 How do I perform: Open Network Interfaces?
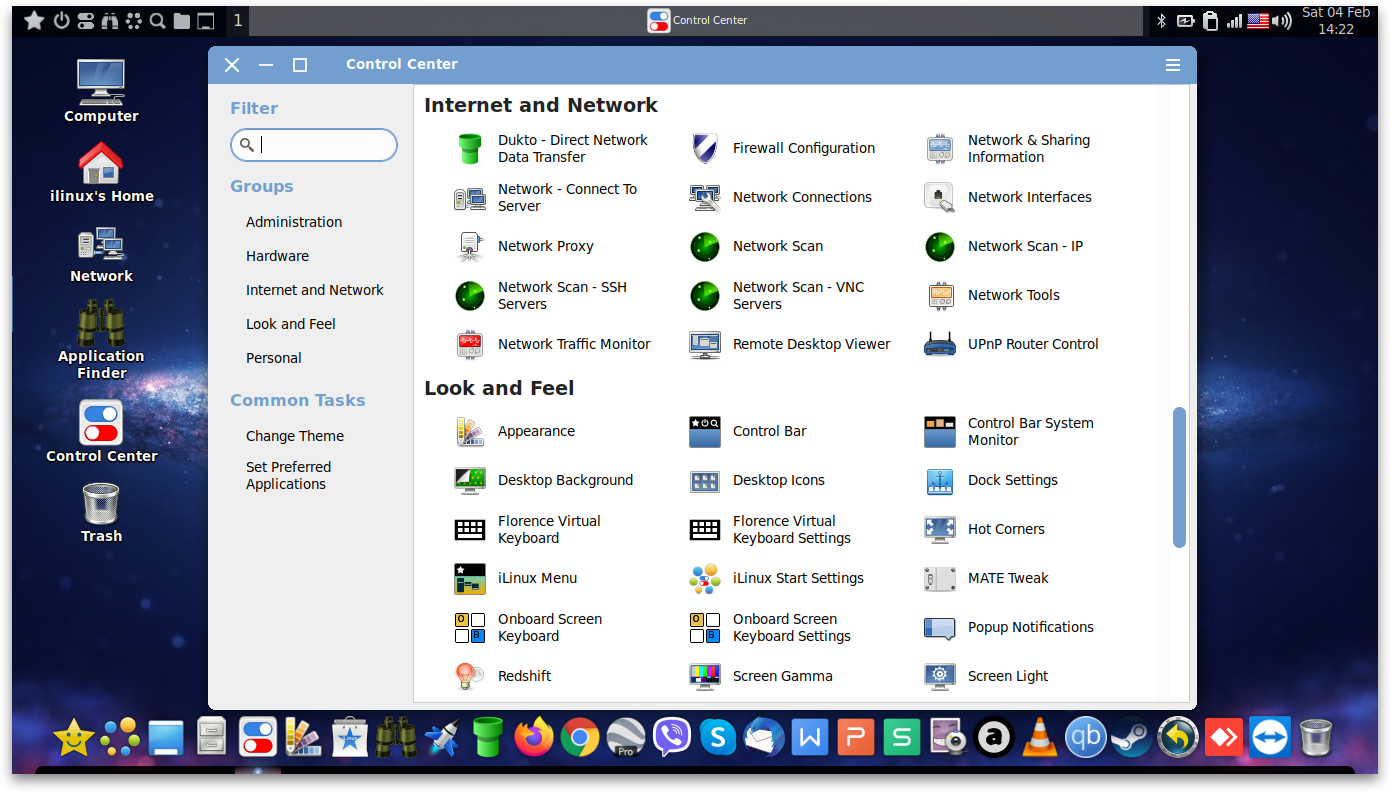point(1009,197)
